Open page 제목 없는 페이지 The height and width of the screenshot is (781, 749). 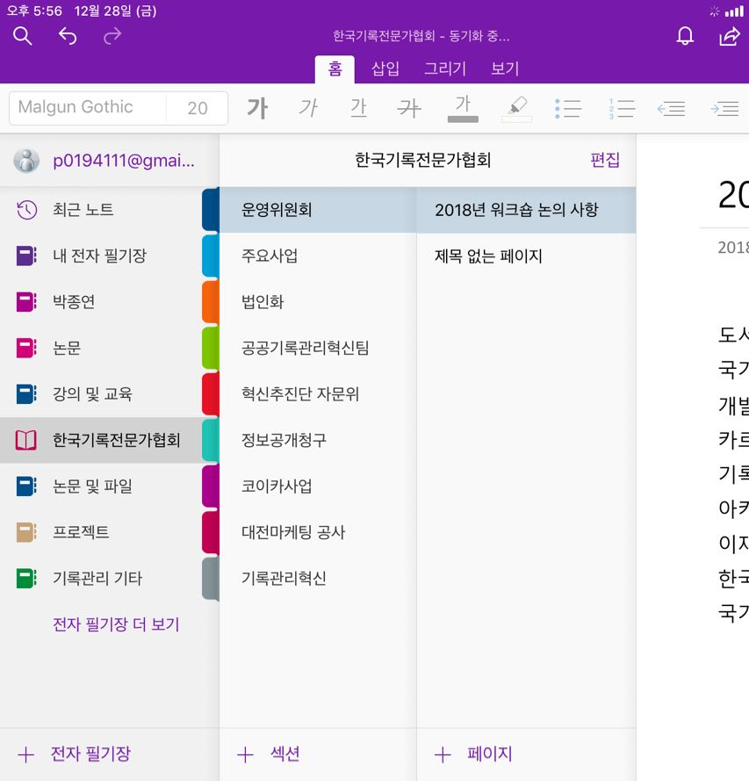(x=526, y=256)
